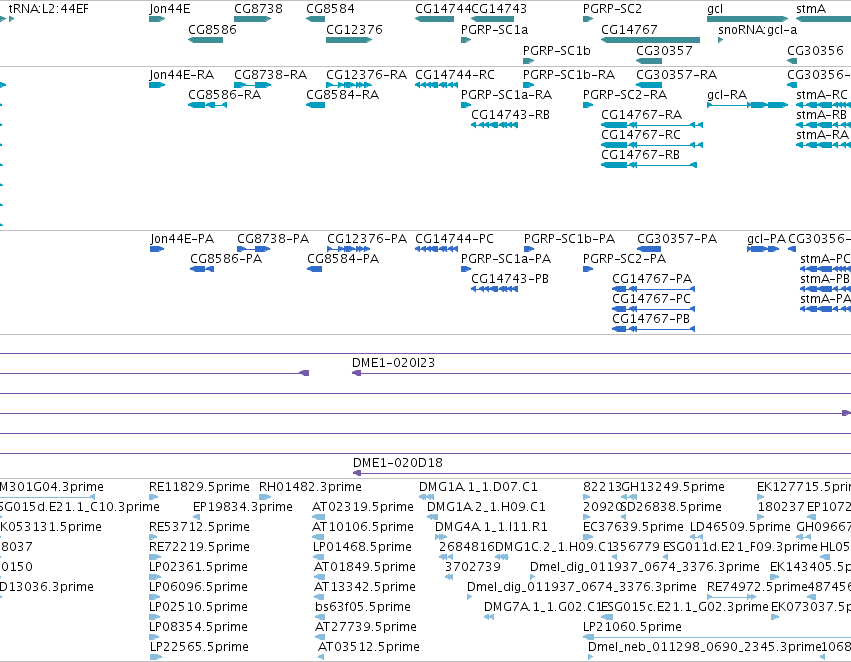Image resolution: width=851 pixels, height=662 pixels.
Task: Click protein CG14767-PC
Action: [x=651, y=300]
